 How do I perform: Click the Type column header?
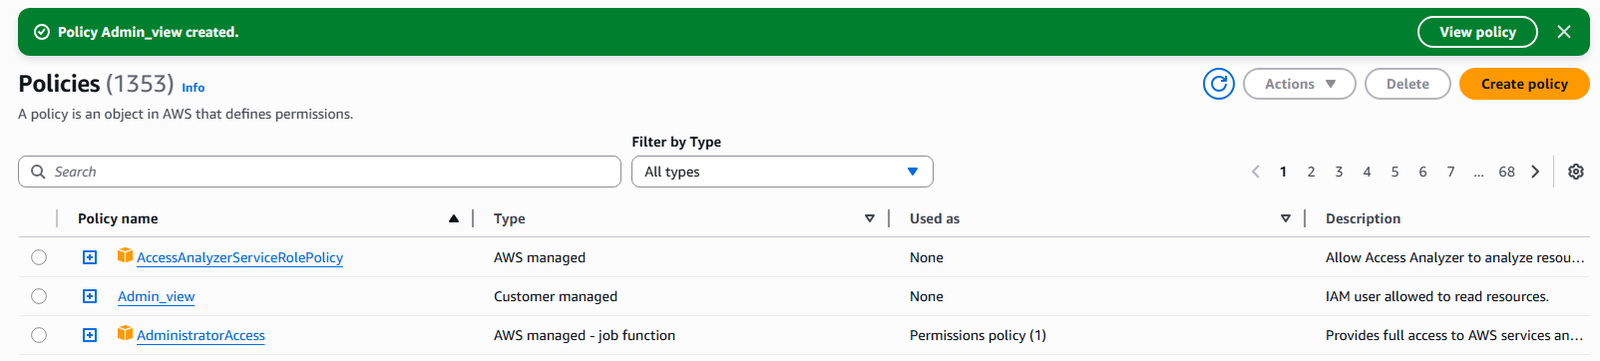(509, 218)
